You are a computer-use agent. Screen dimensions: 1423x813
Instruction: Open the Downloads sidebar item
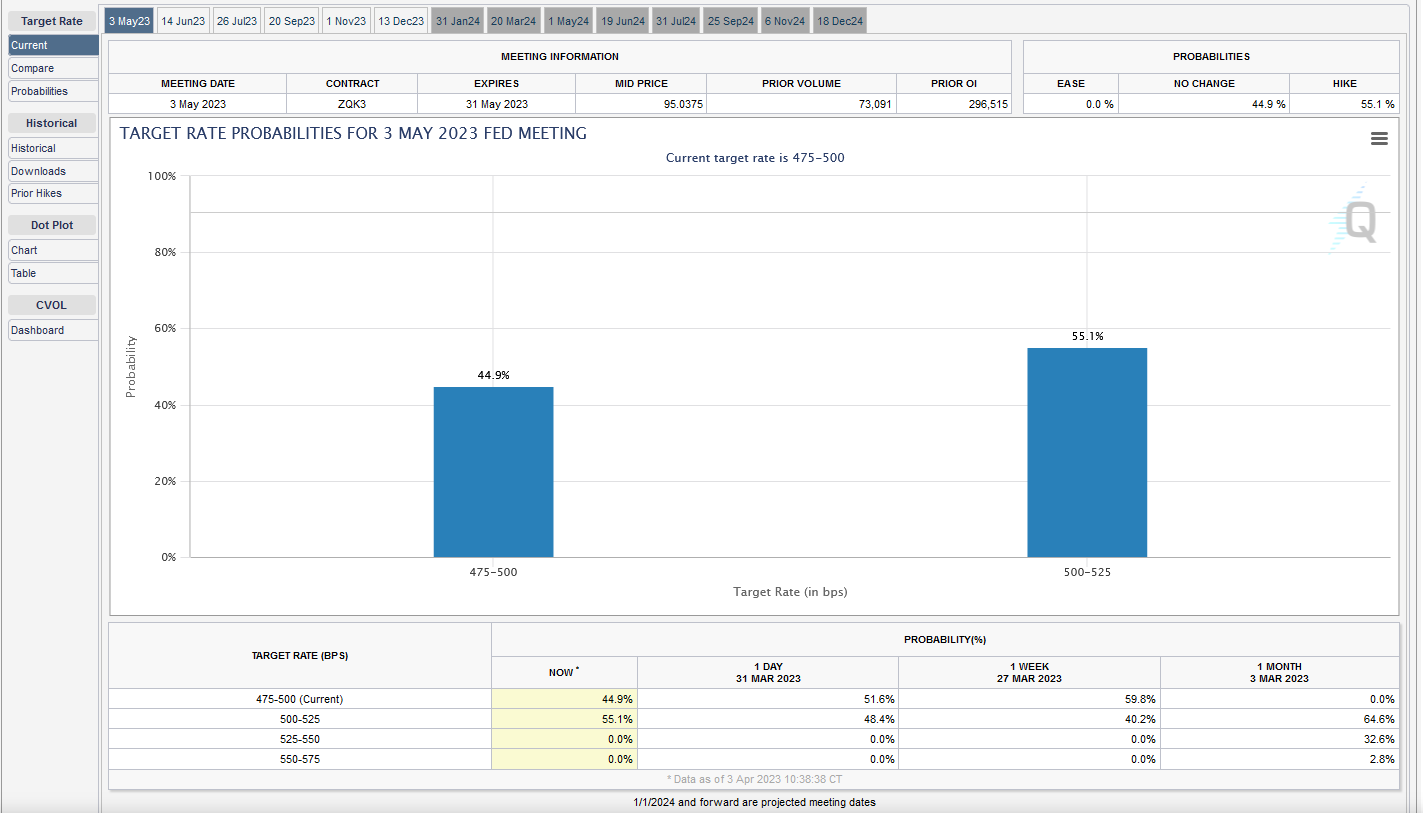(x=53, y=171)
